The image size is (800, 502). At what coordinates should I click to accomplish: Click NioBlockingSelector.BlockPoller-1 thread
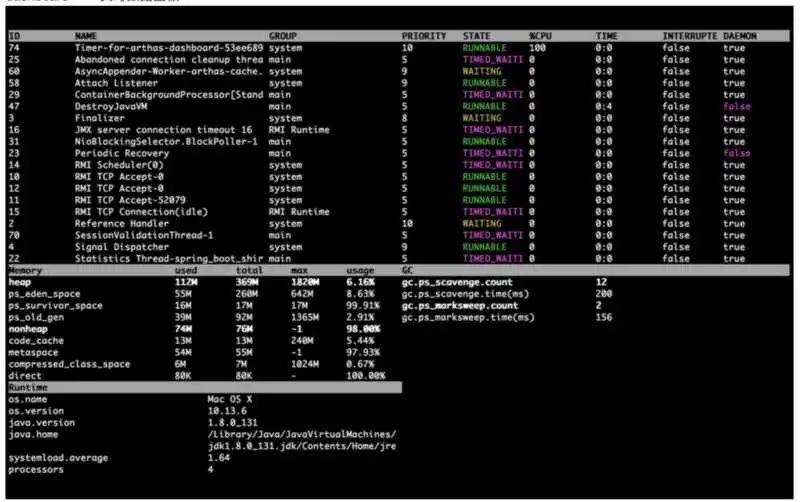coord(166,142)
